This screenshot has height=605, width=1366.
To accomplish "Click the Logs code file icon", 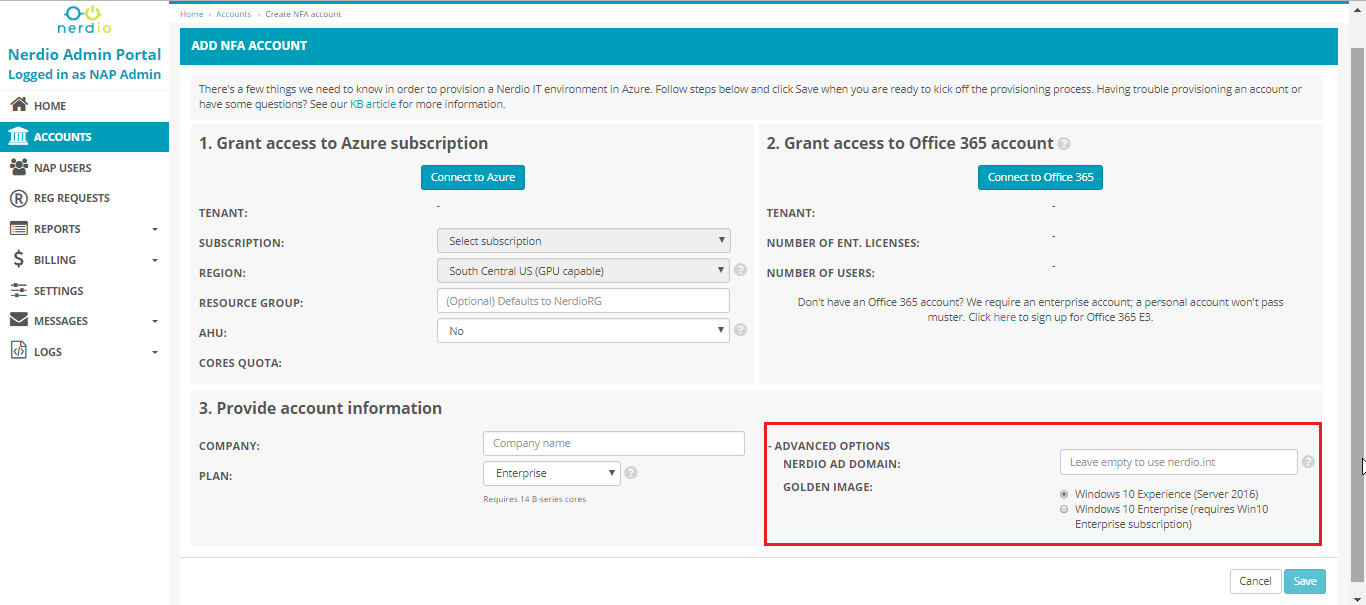I will (x=18, y=352).
